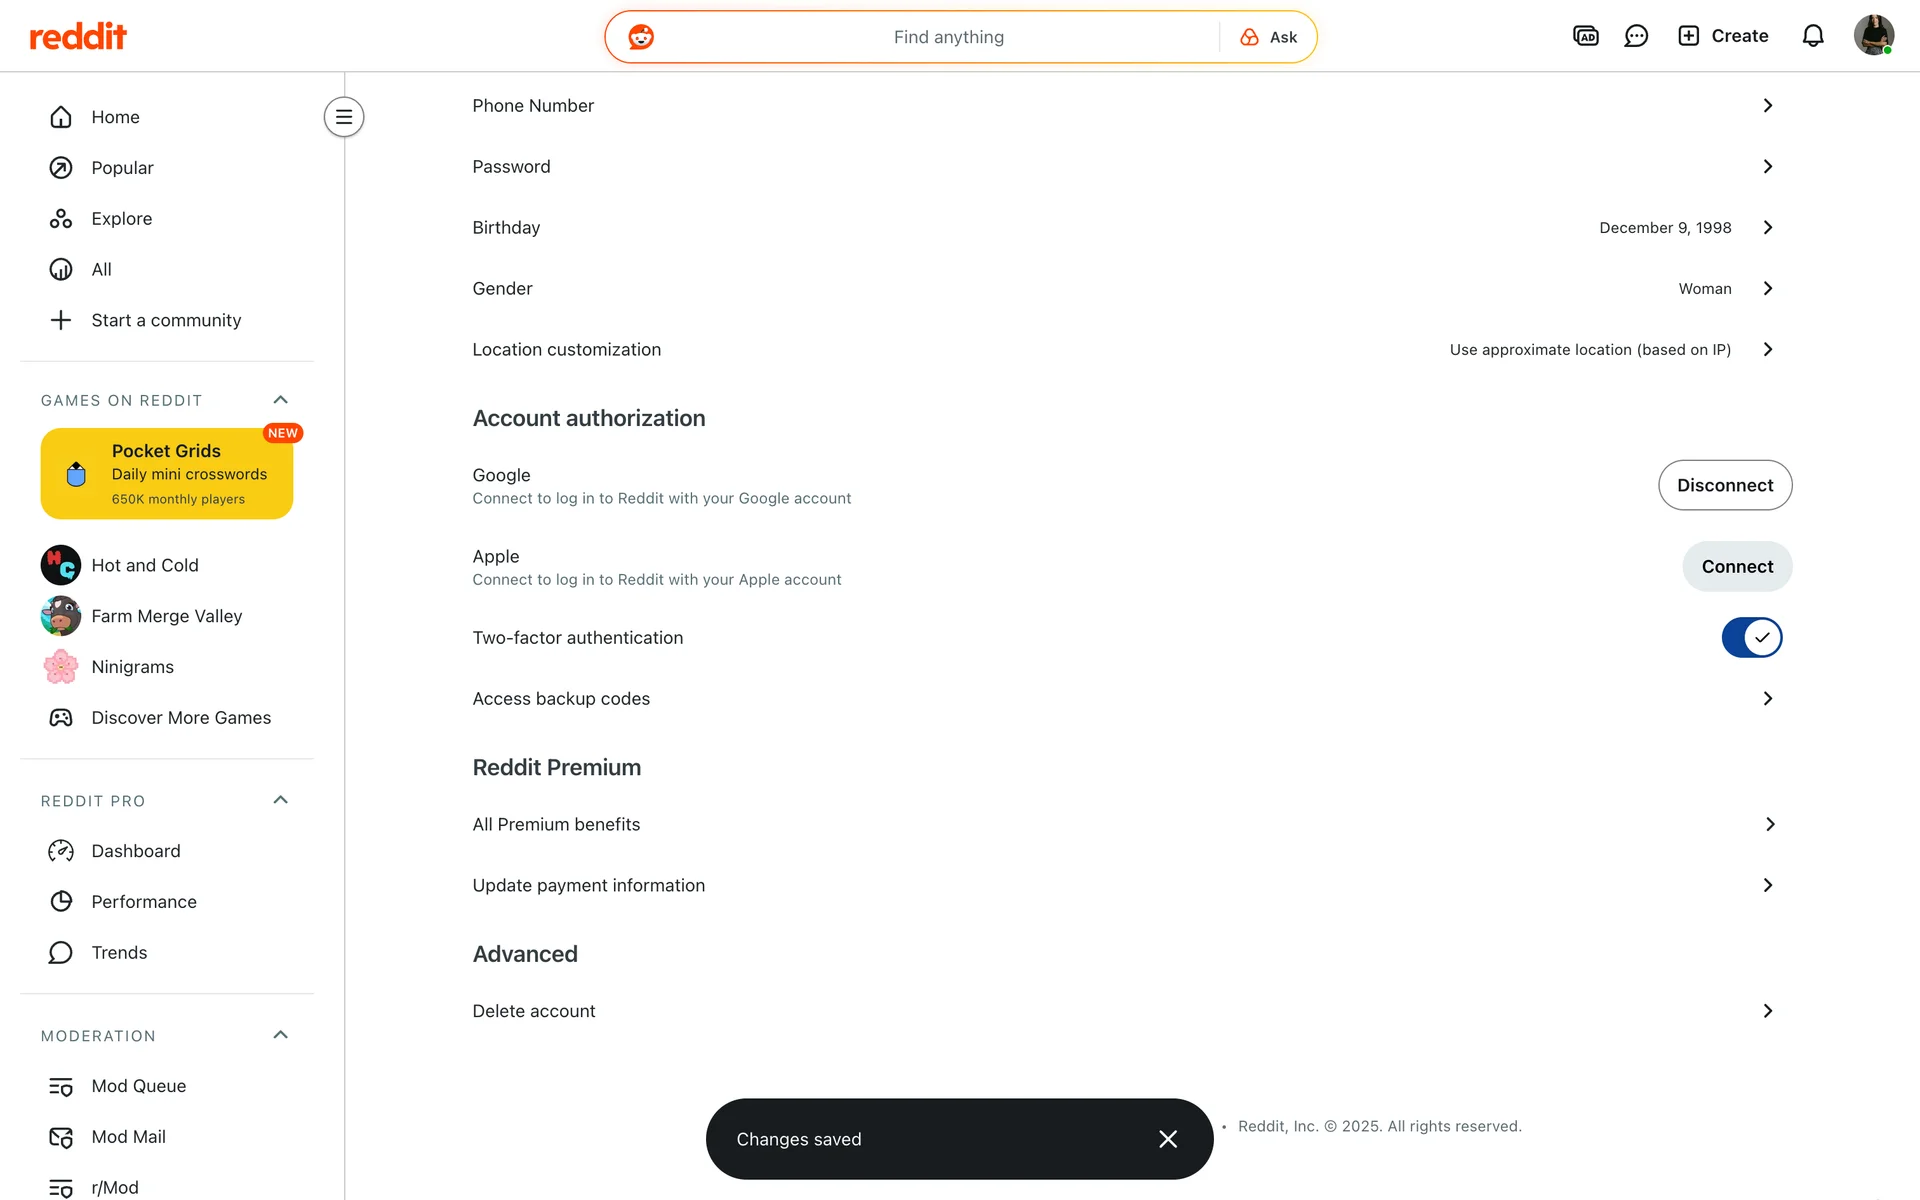Open the notifications bell
Screen dimensions: 1920x1200
tap(1812, 36)
